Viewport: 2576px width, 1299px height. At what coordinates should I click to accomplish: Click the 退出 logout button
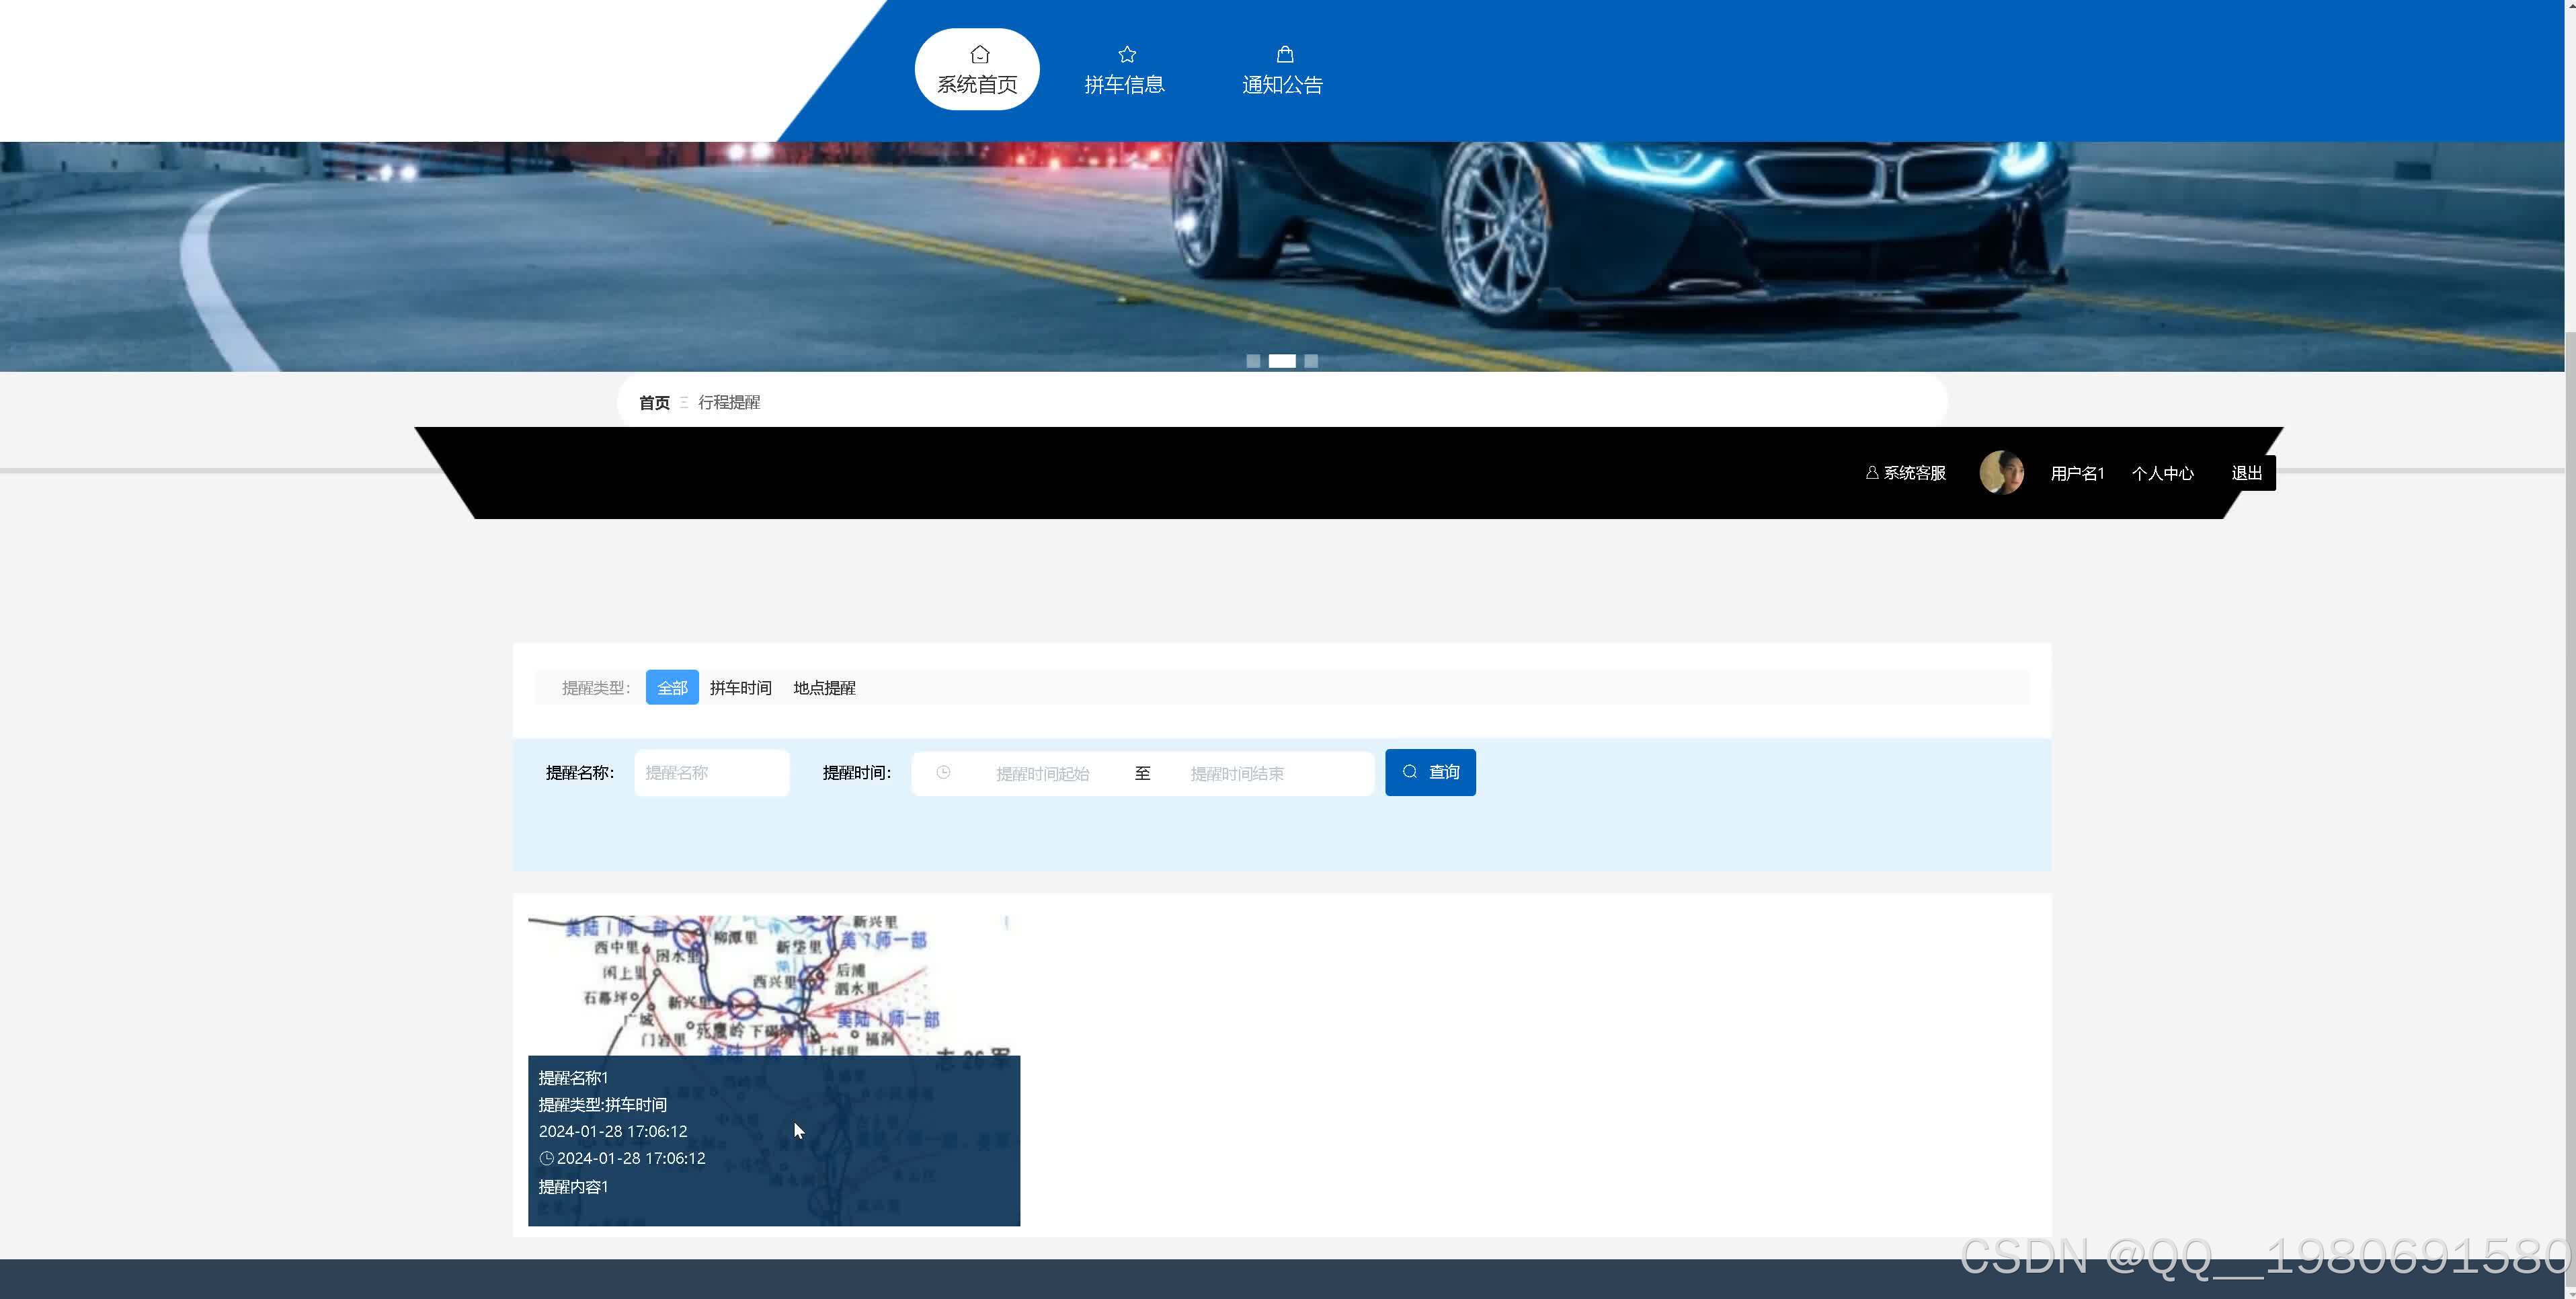[x=2246, y=473]
